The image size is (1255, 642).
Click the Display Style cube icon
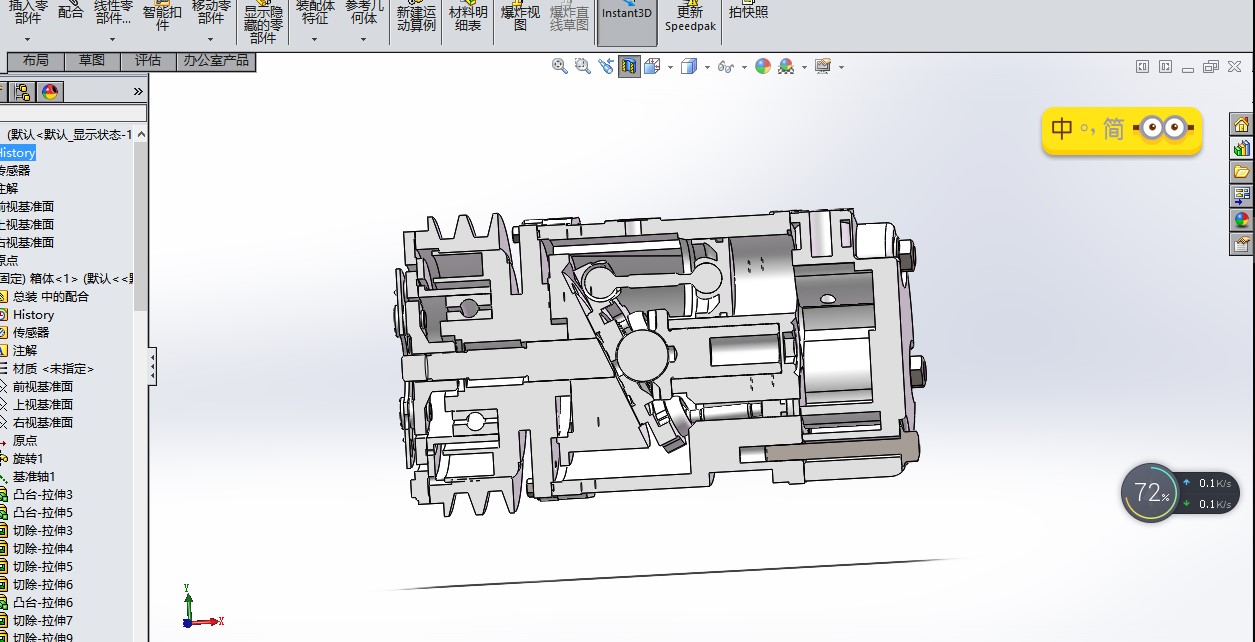688,66
